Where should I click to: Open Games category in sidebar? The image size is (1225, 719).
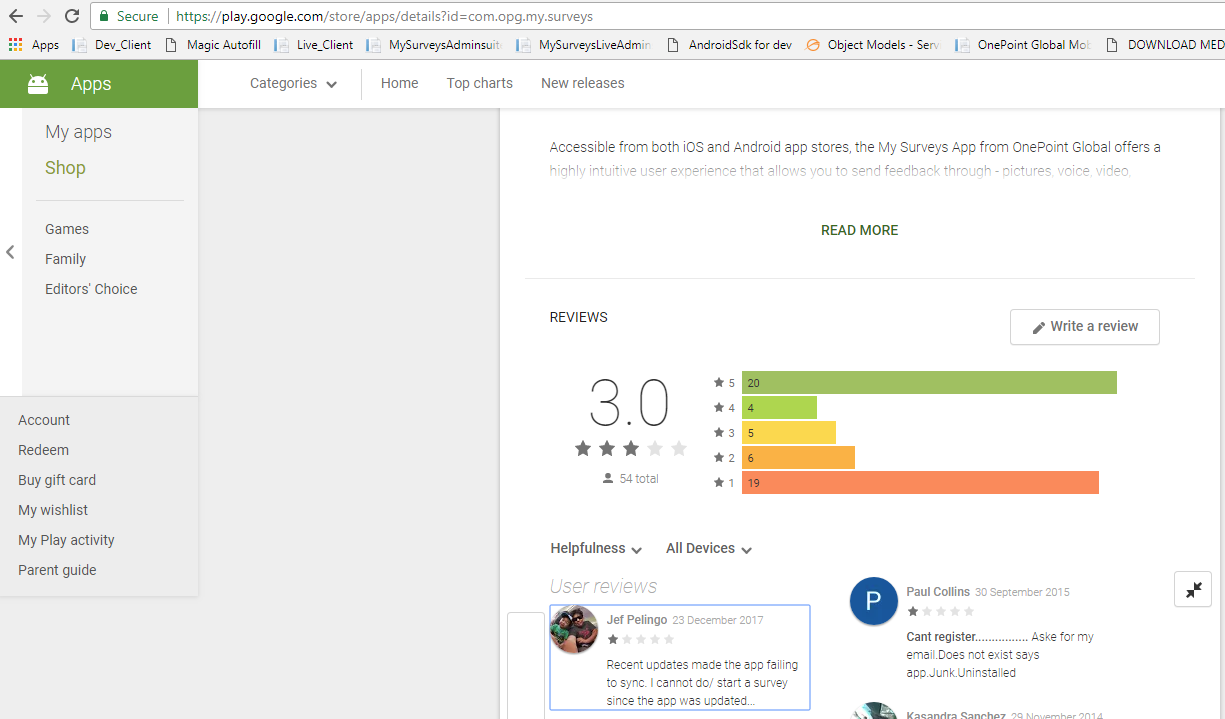click(x=67, y=229)
